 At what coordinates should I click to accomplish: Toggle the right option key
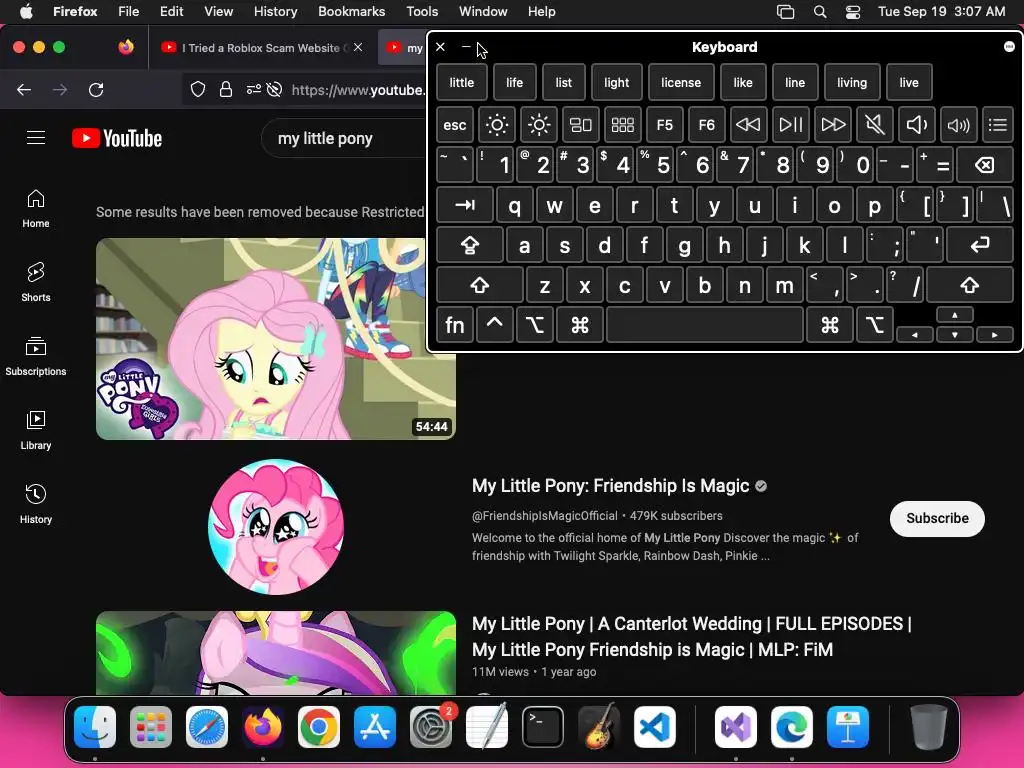tap(874, 325)
